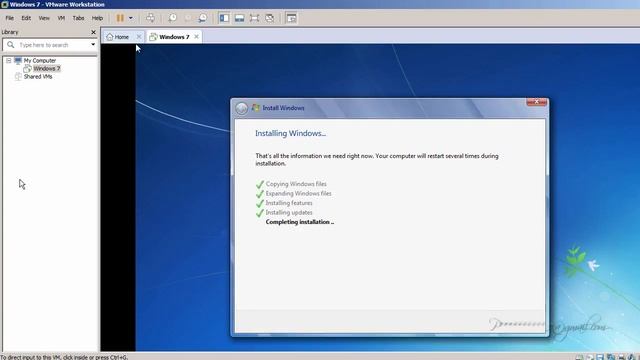Viewport: 640px width, 360px height.
Task: Click the 'Installing updates' step
Action: (289, 213)
